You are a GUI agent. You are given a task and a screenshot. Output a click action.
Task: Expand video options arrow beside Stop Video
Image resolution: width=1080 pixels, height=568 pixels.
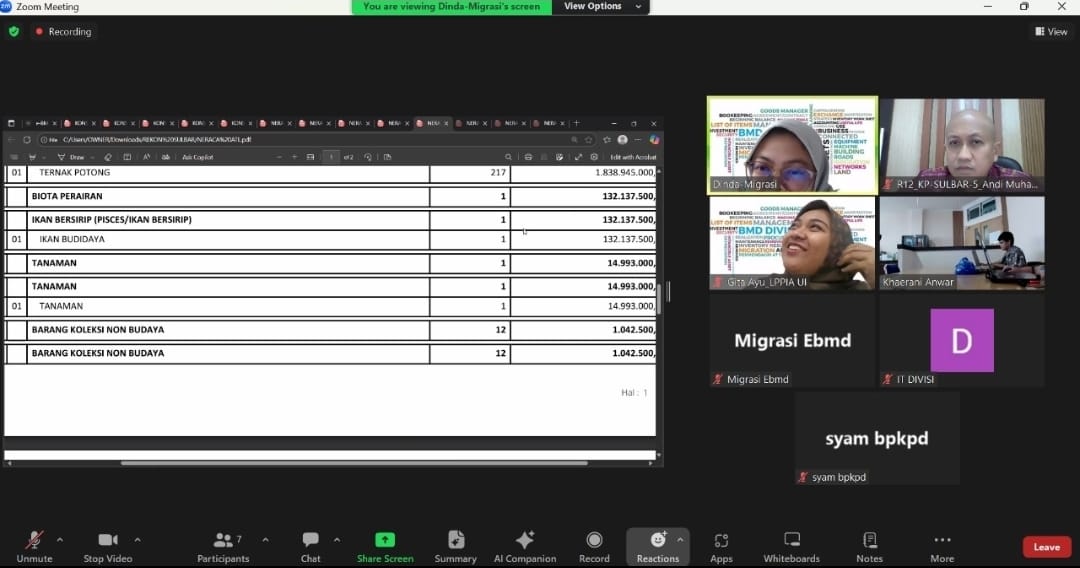click(x=137, y=540)
